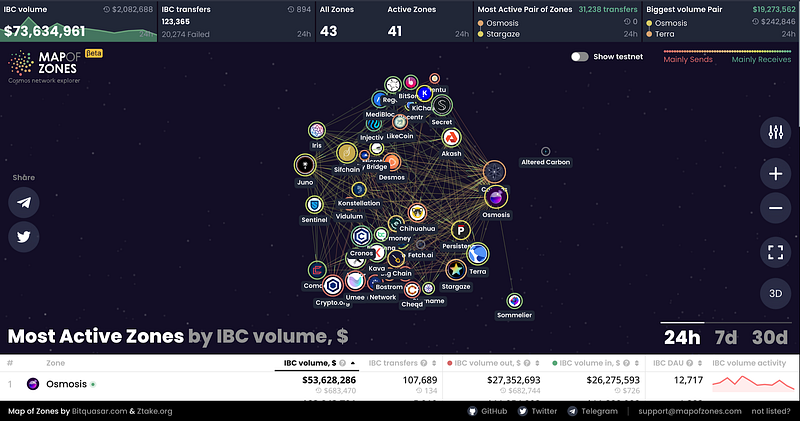800x421 pixels.
Task: Select the Stargaze zone node on the map
Action: click(456, 270)
